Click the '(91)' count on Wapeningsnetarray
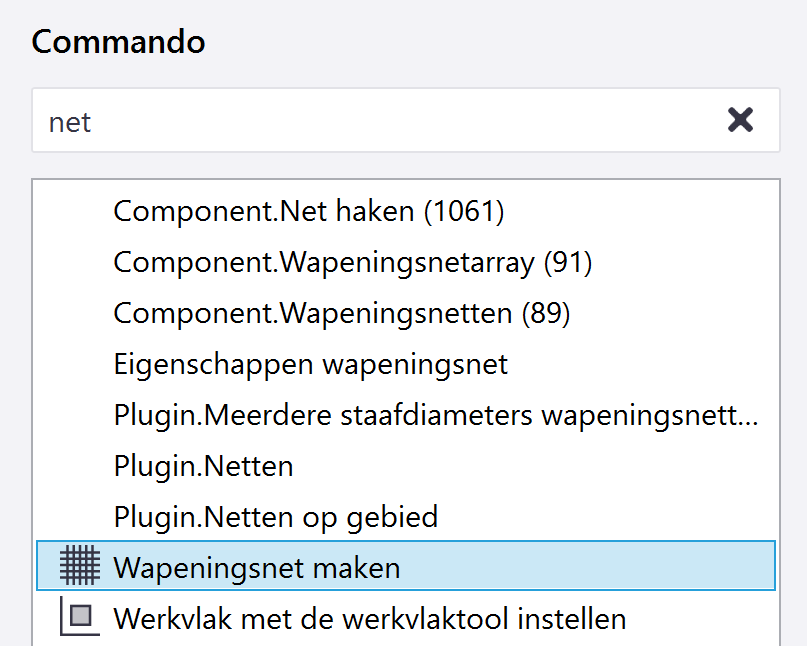The width and height of the screenshot is (807, 646). pyautogui.click(x=568, y=262)
